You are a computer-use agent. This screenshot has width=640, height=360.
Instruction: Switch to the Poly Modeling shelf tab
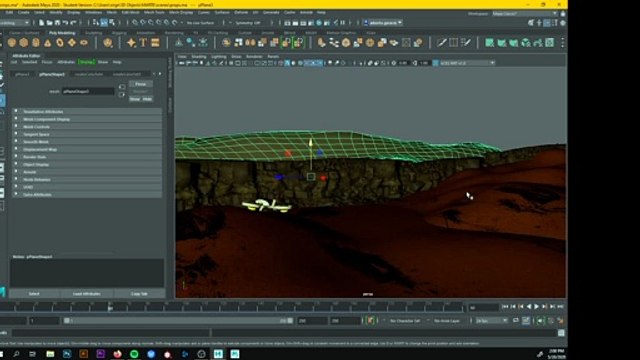(62, 33)
